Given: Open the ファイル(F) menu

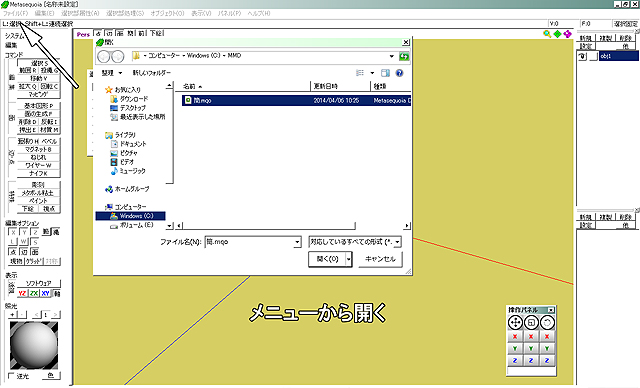Looking at the screenshot, I should pos(16,13).
